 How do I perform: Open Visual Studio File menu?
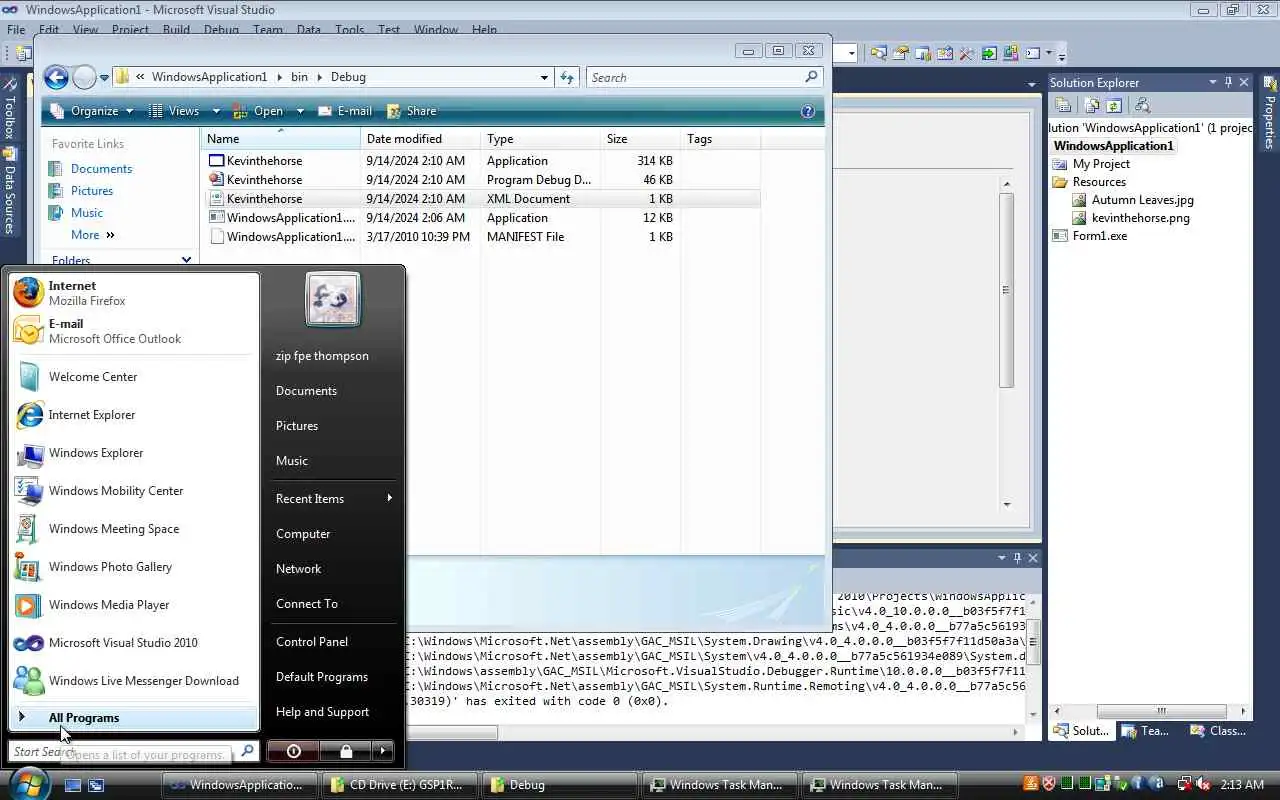(16, 30)
